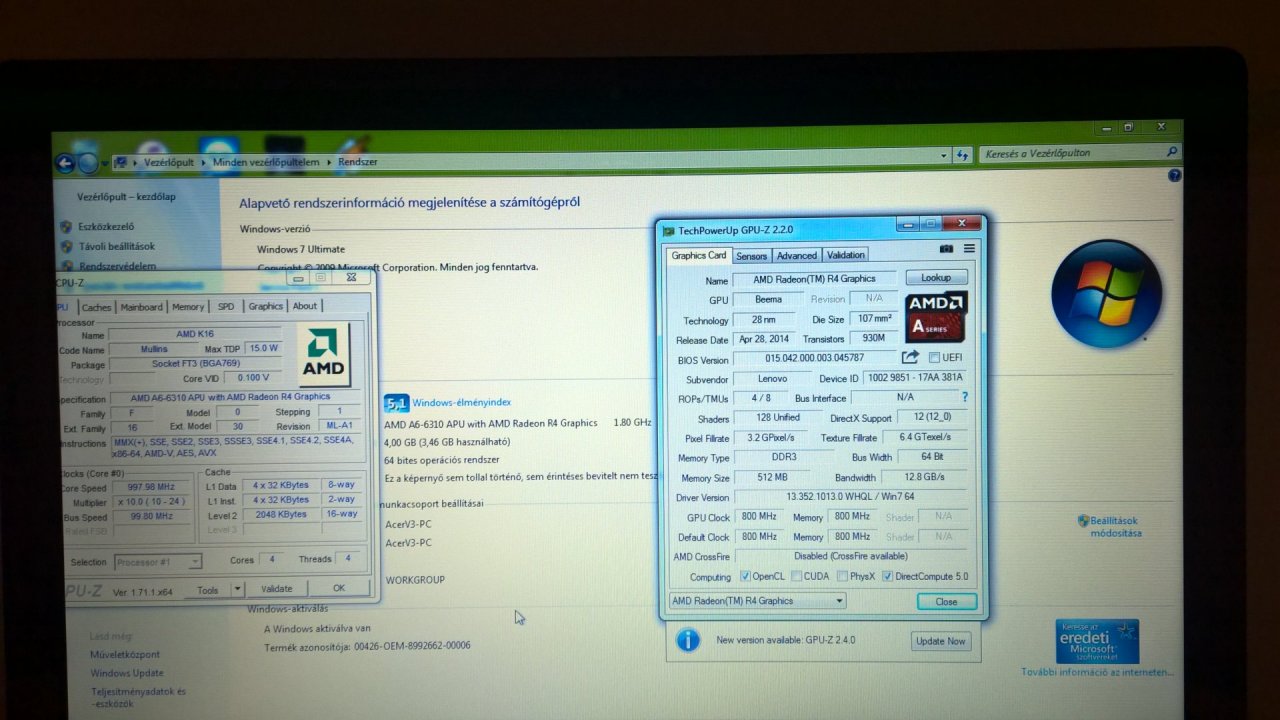Click the OK button in CPU-Z
Image resolution: width=1280 pixels, height=720 pixels.
(339, 589)
